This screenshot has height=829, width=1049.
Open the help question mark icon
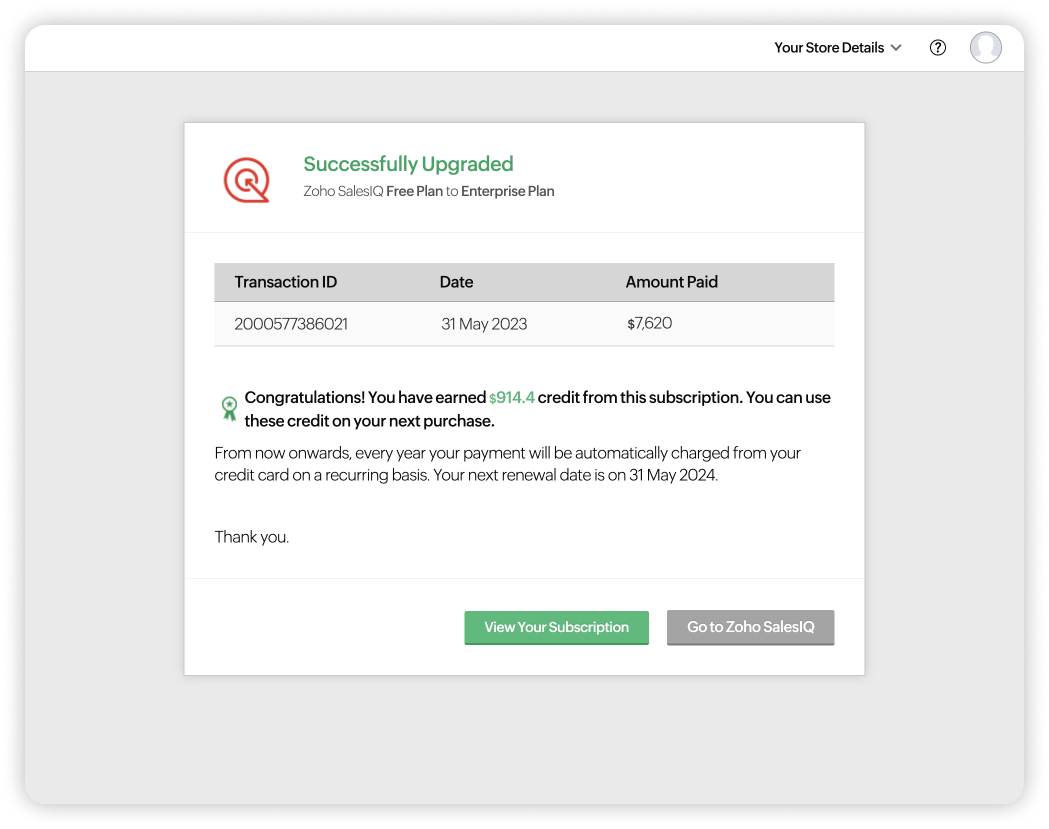pyautogui.click(x=937, y=48)
